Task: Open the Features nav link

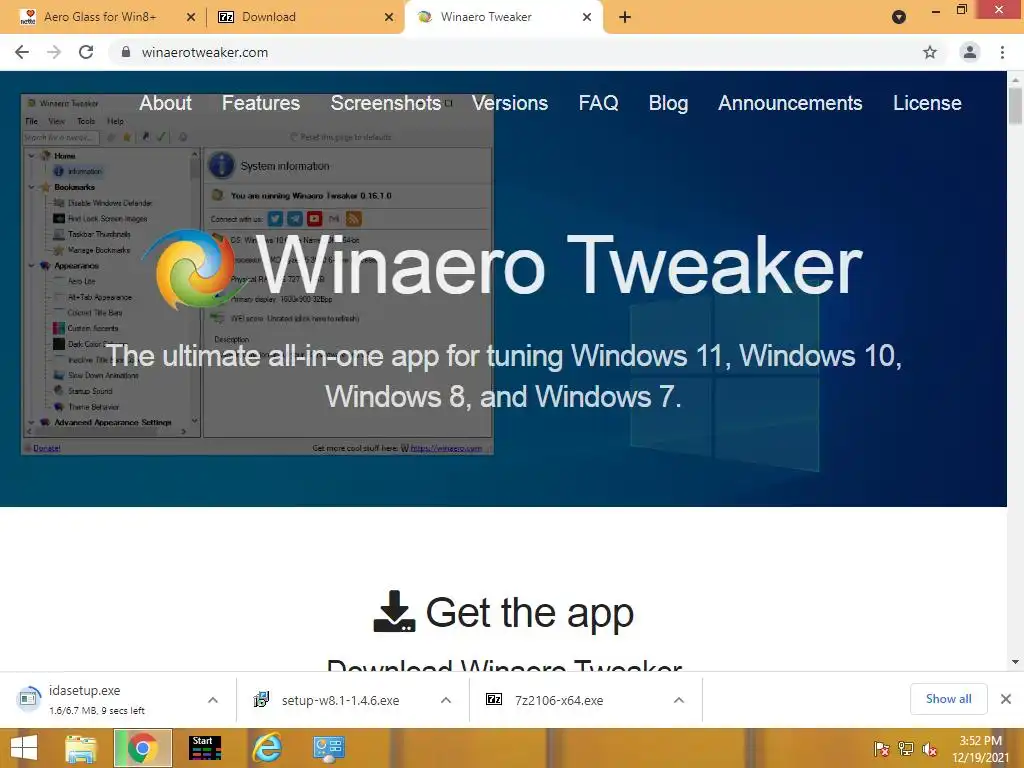Action: pyautogui.click(x=261, y=103)
